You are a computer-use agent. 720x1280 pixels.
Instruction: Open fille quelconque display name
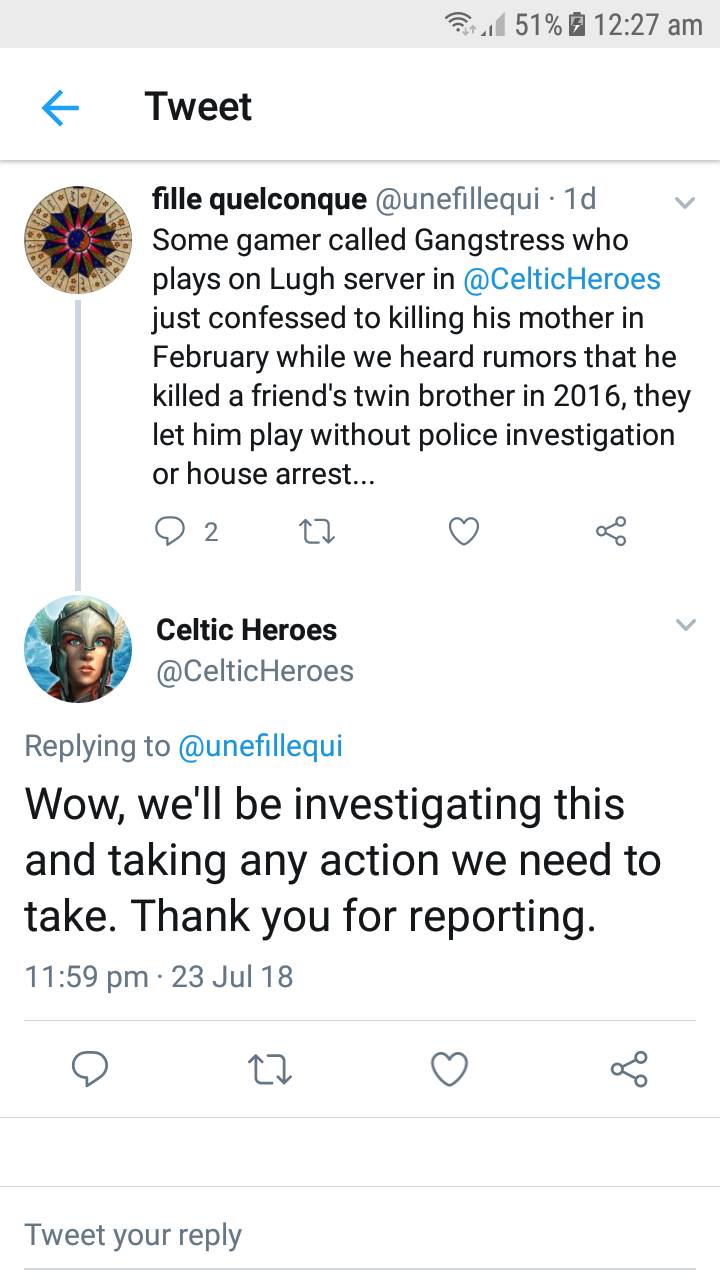[259, 200]
